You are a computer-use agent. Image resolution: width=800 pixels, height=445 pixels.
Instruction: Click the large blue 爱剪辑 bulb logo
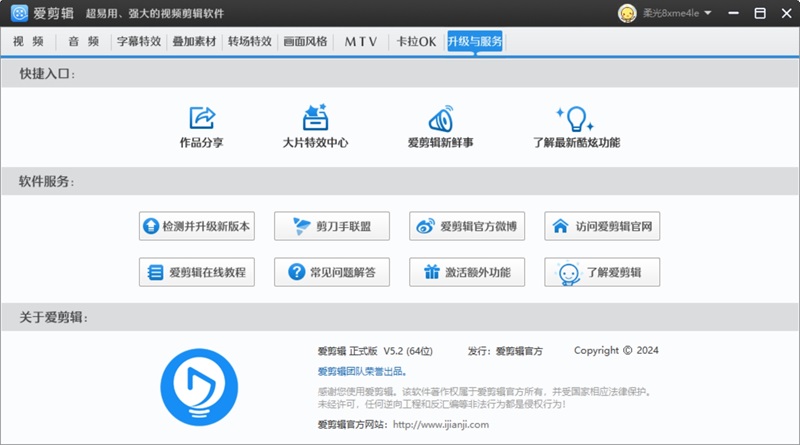click(199, 387)
